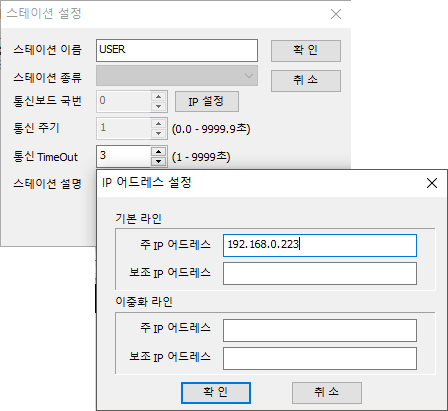
Task: Confirm the IP 어드레스 설정 dialog with 확인
Action: click(x=216, y=393)
